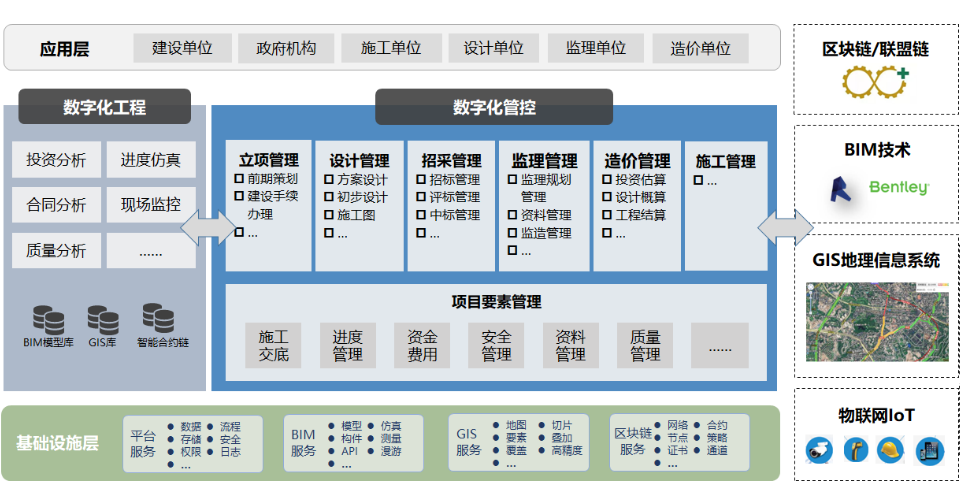Click the GIS库 database icon
This screenshot has width=960, height=500.
103,319
